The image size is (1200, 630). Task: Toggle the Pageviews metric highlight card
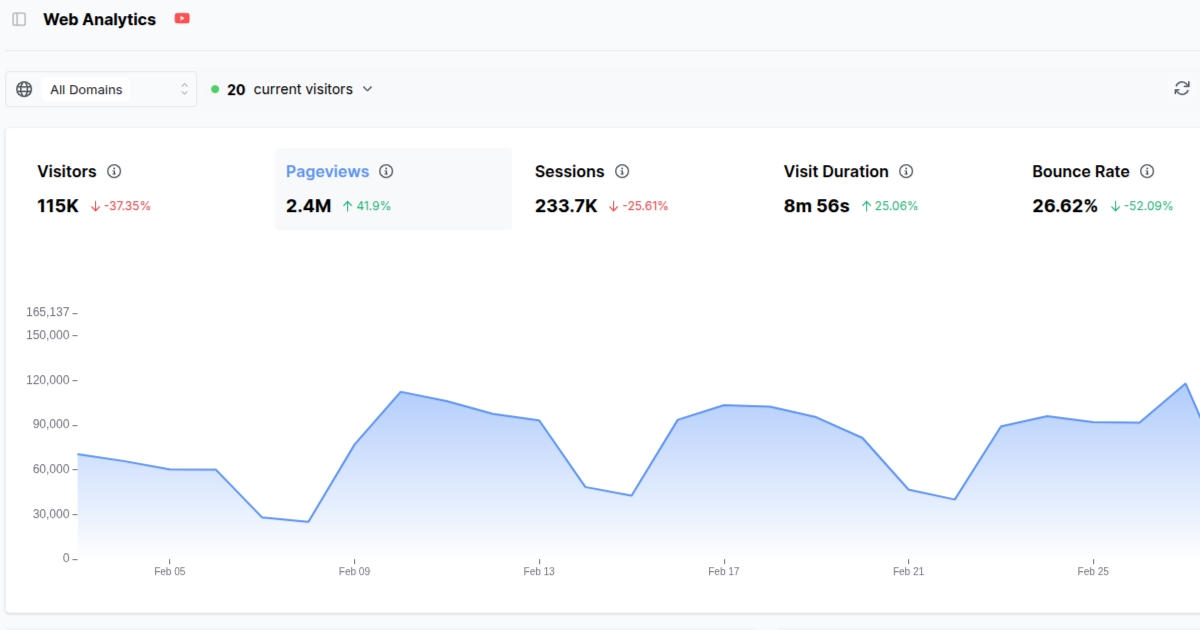392,188
